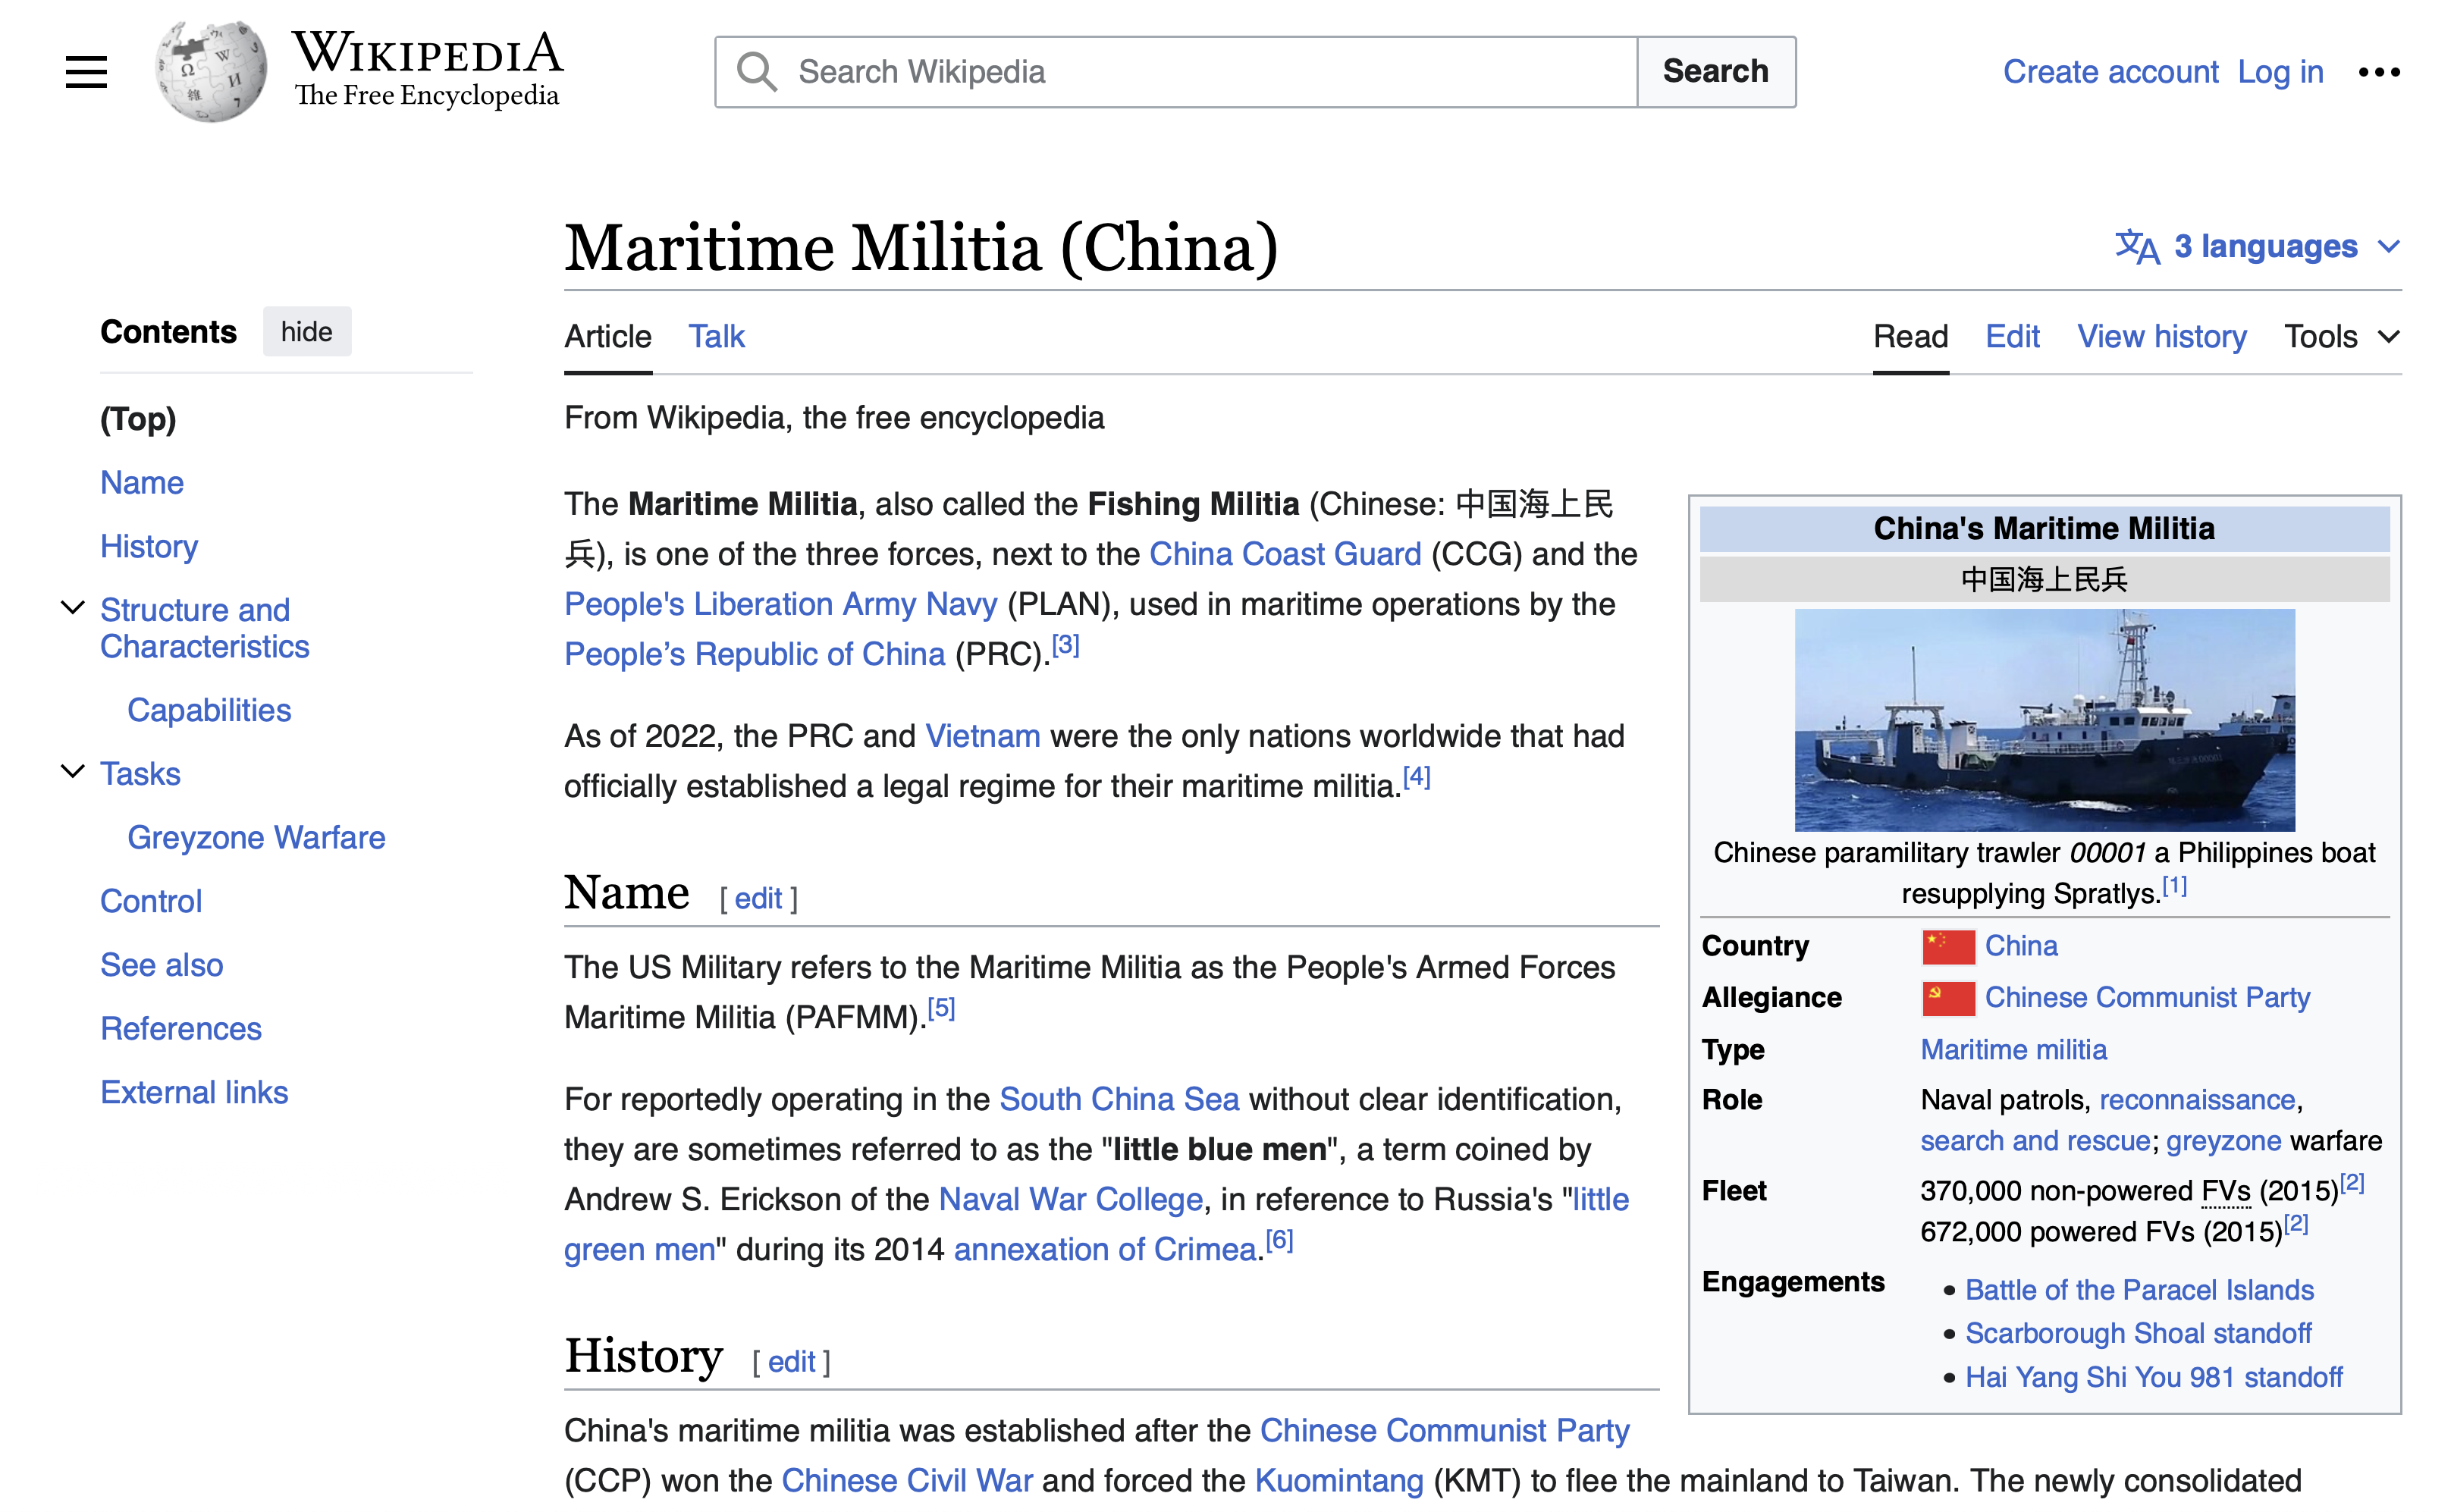This screenshot has height=1512, width=2454.
Task: Collapse the Tasks section arrow
Action: (73, 772)
